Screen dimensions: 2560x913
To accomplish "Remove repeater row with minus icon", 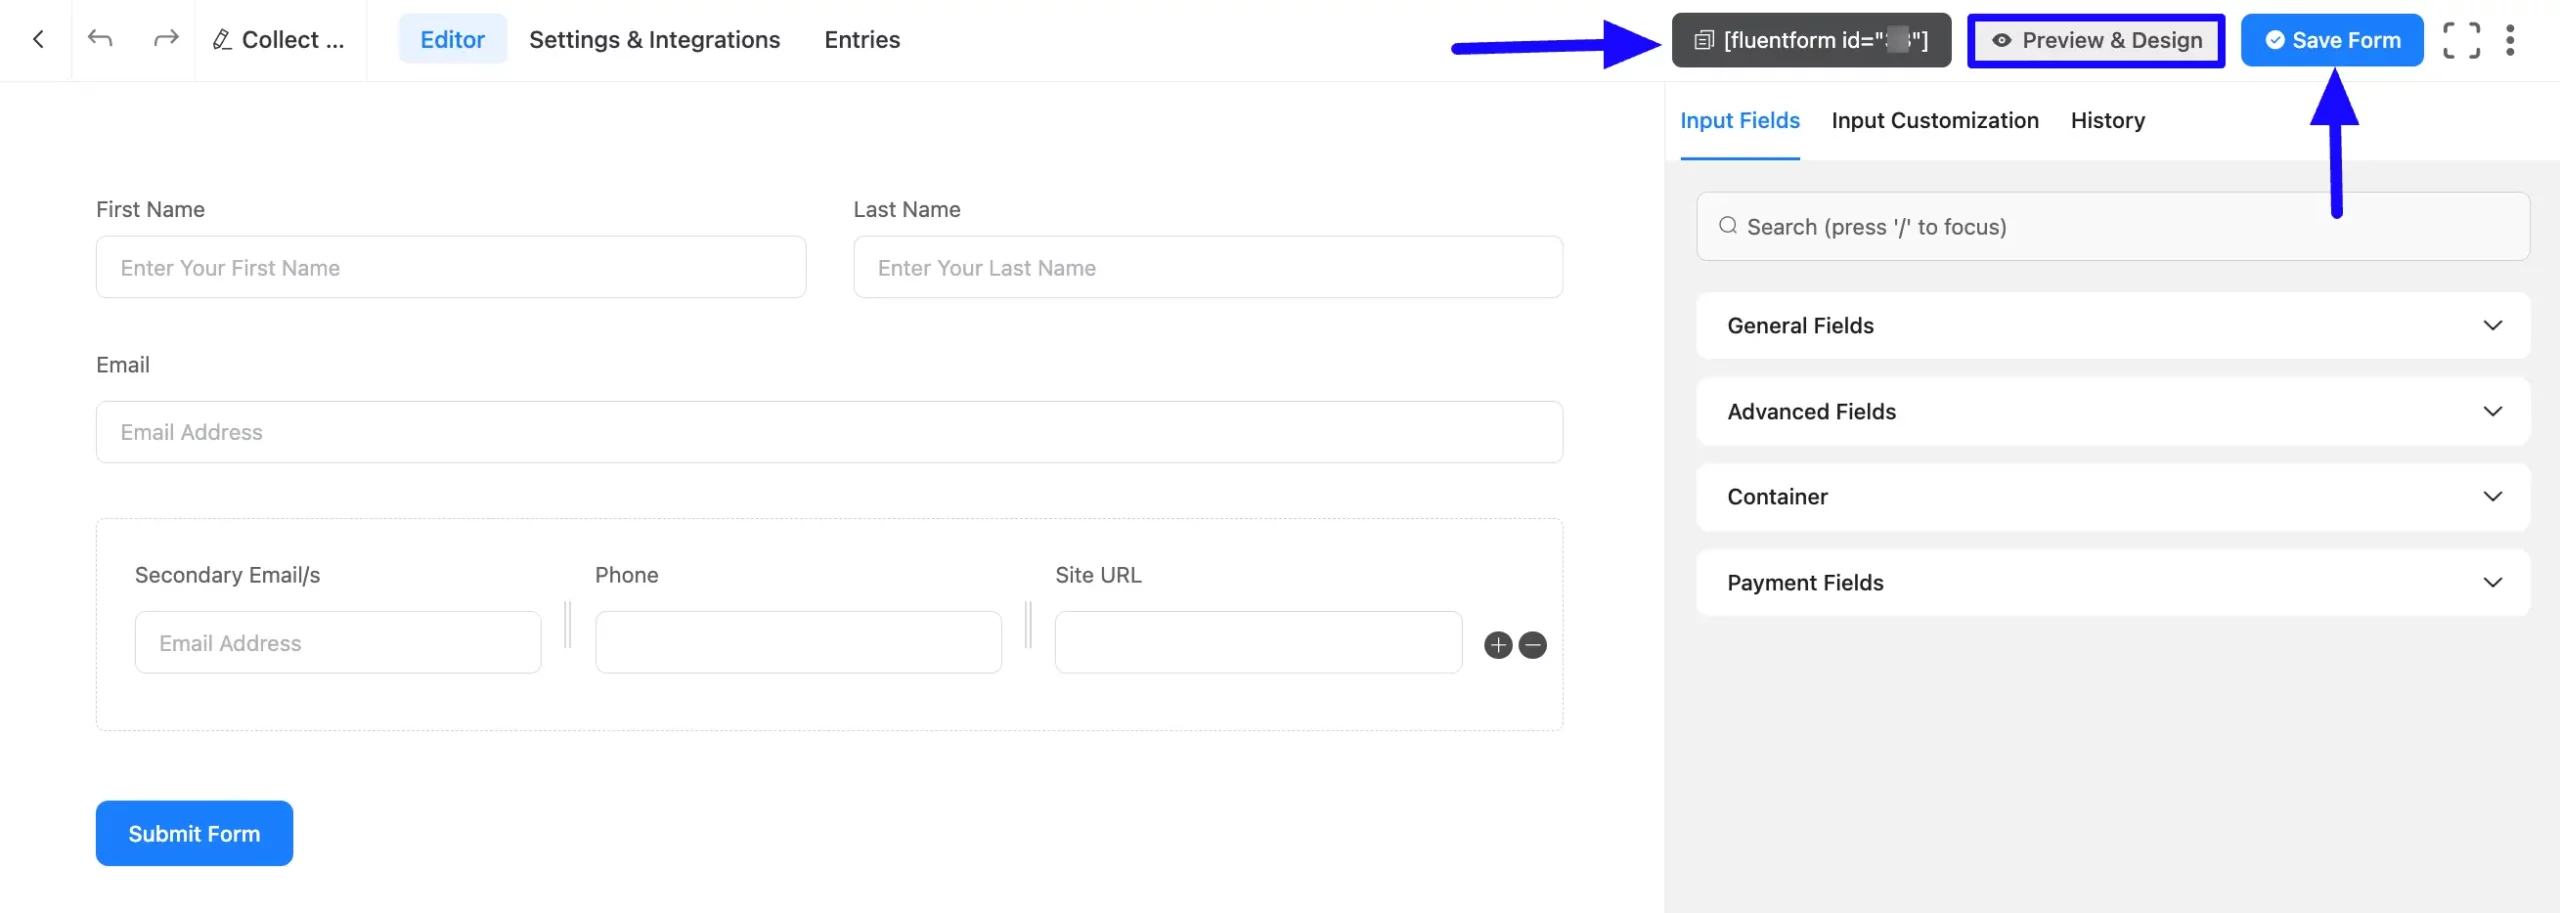I will click(1532, 645).
